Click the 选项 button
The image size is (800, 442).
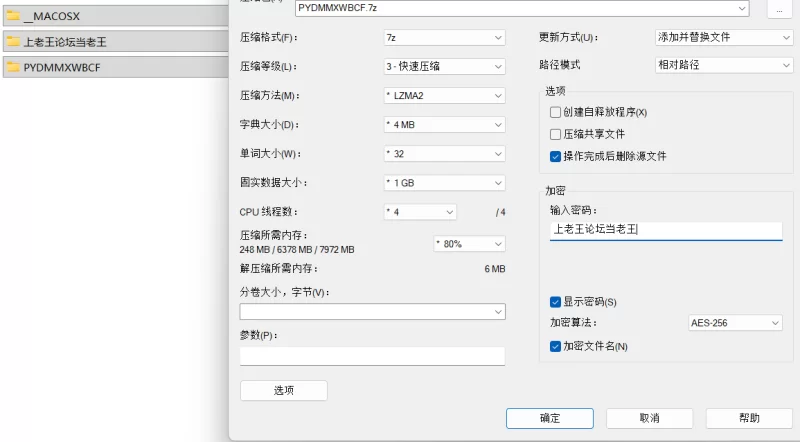pyautogui.click(x=284, y=390)
